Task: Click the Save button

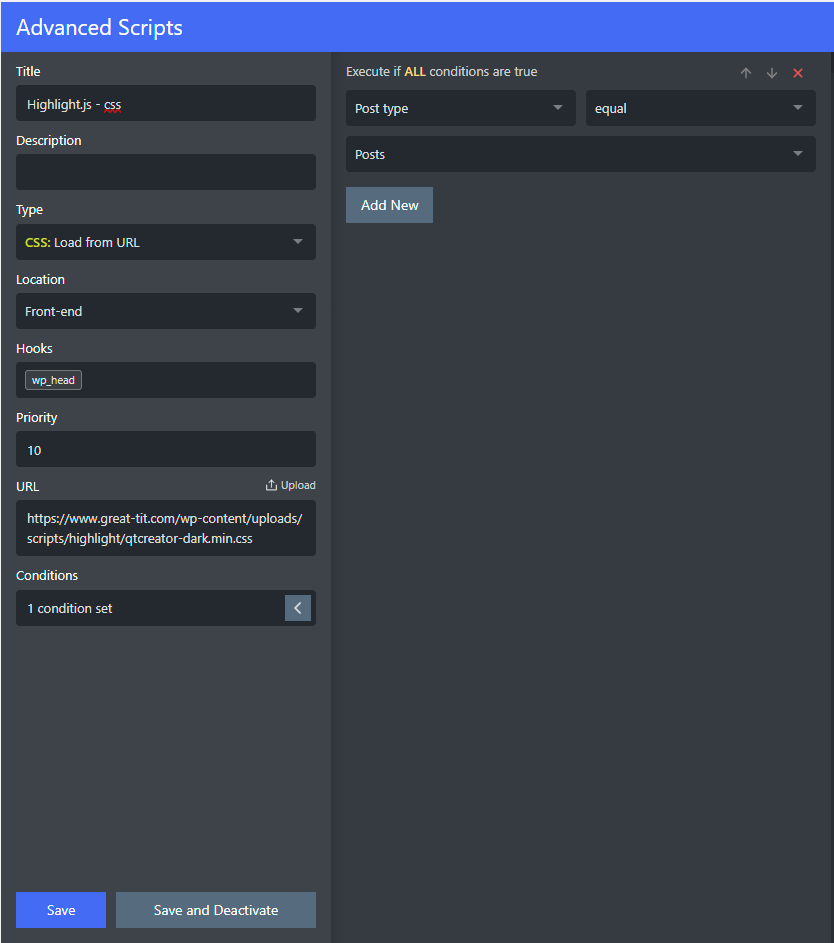Action: [x=61, y=910]
